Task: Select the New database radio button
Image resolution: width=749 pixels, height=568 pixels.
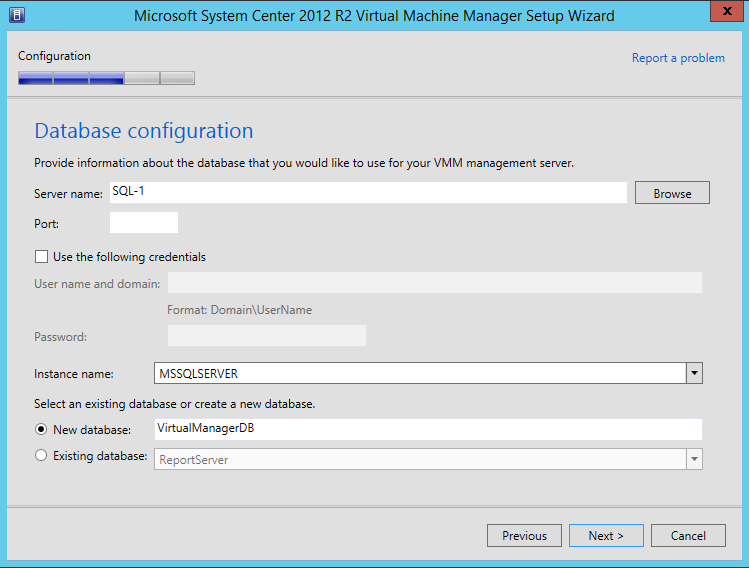Action: pos(41,429)
